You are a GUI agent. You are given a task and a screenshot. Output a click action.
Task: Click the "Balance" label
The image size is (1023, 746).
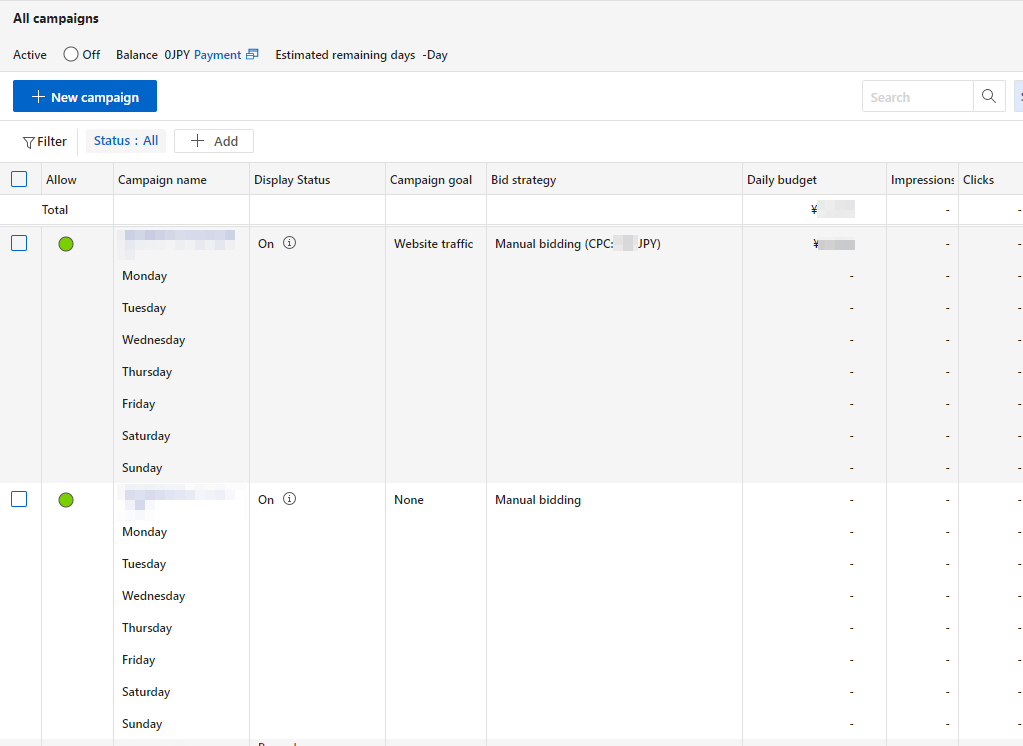point(137,55)
